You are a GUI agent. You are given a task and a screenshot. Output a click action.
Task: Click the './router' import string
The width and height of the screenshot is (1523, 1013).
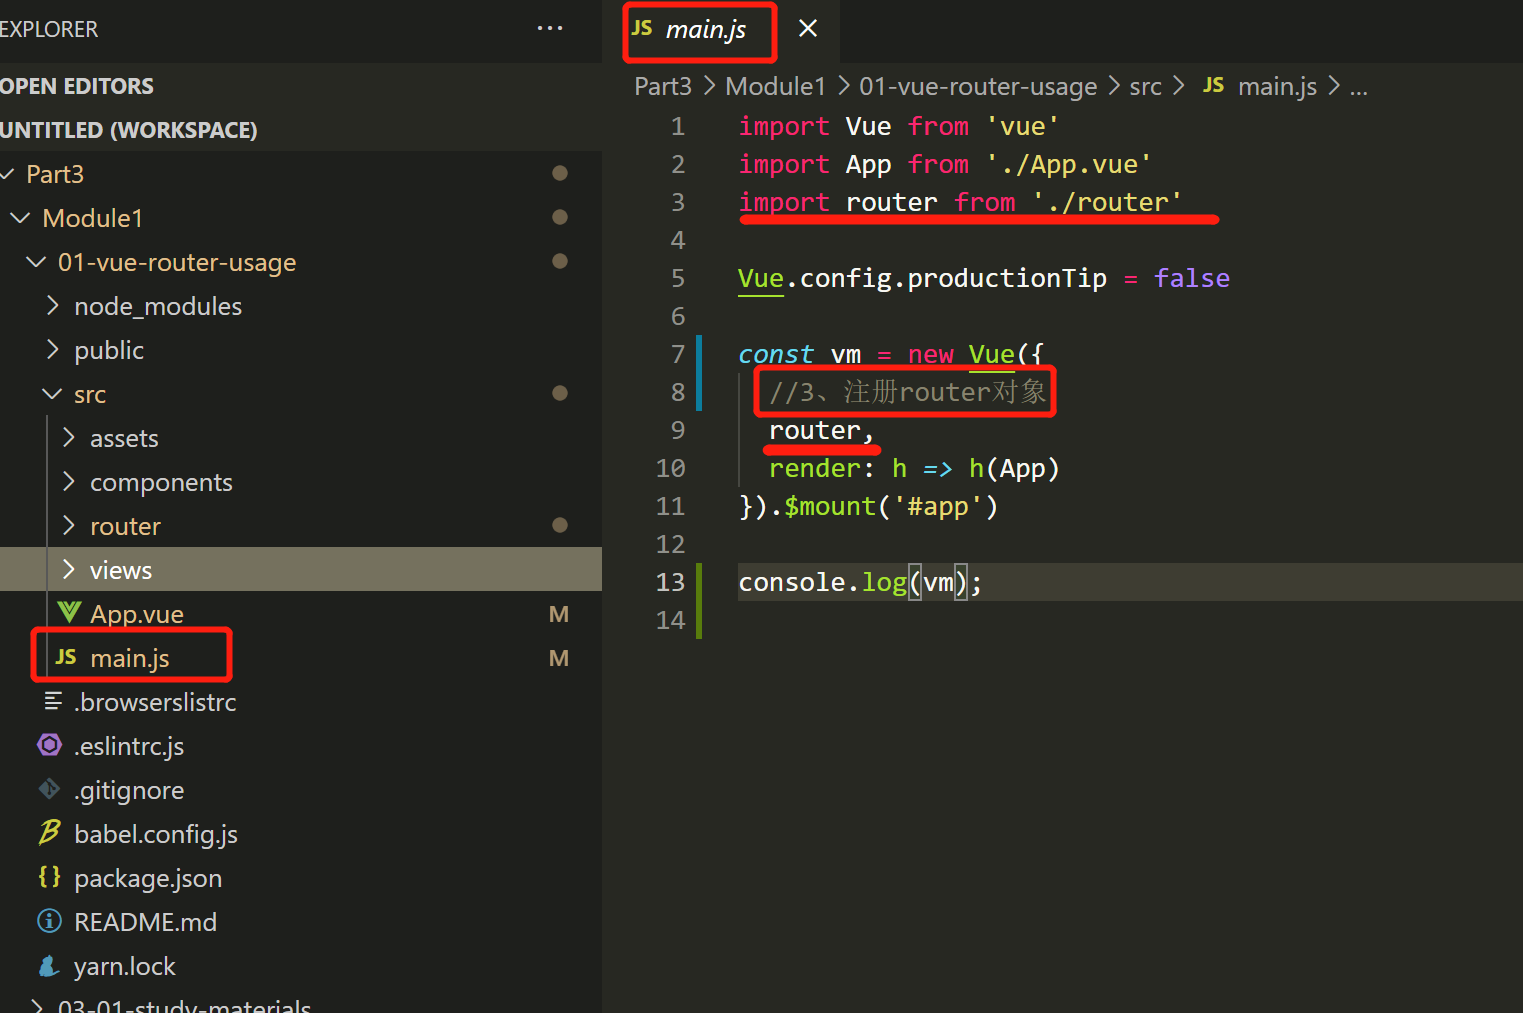[x=1107, y=202]
